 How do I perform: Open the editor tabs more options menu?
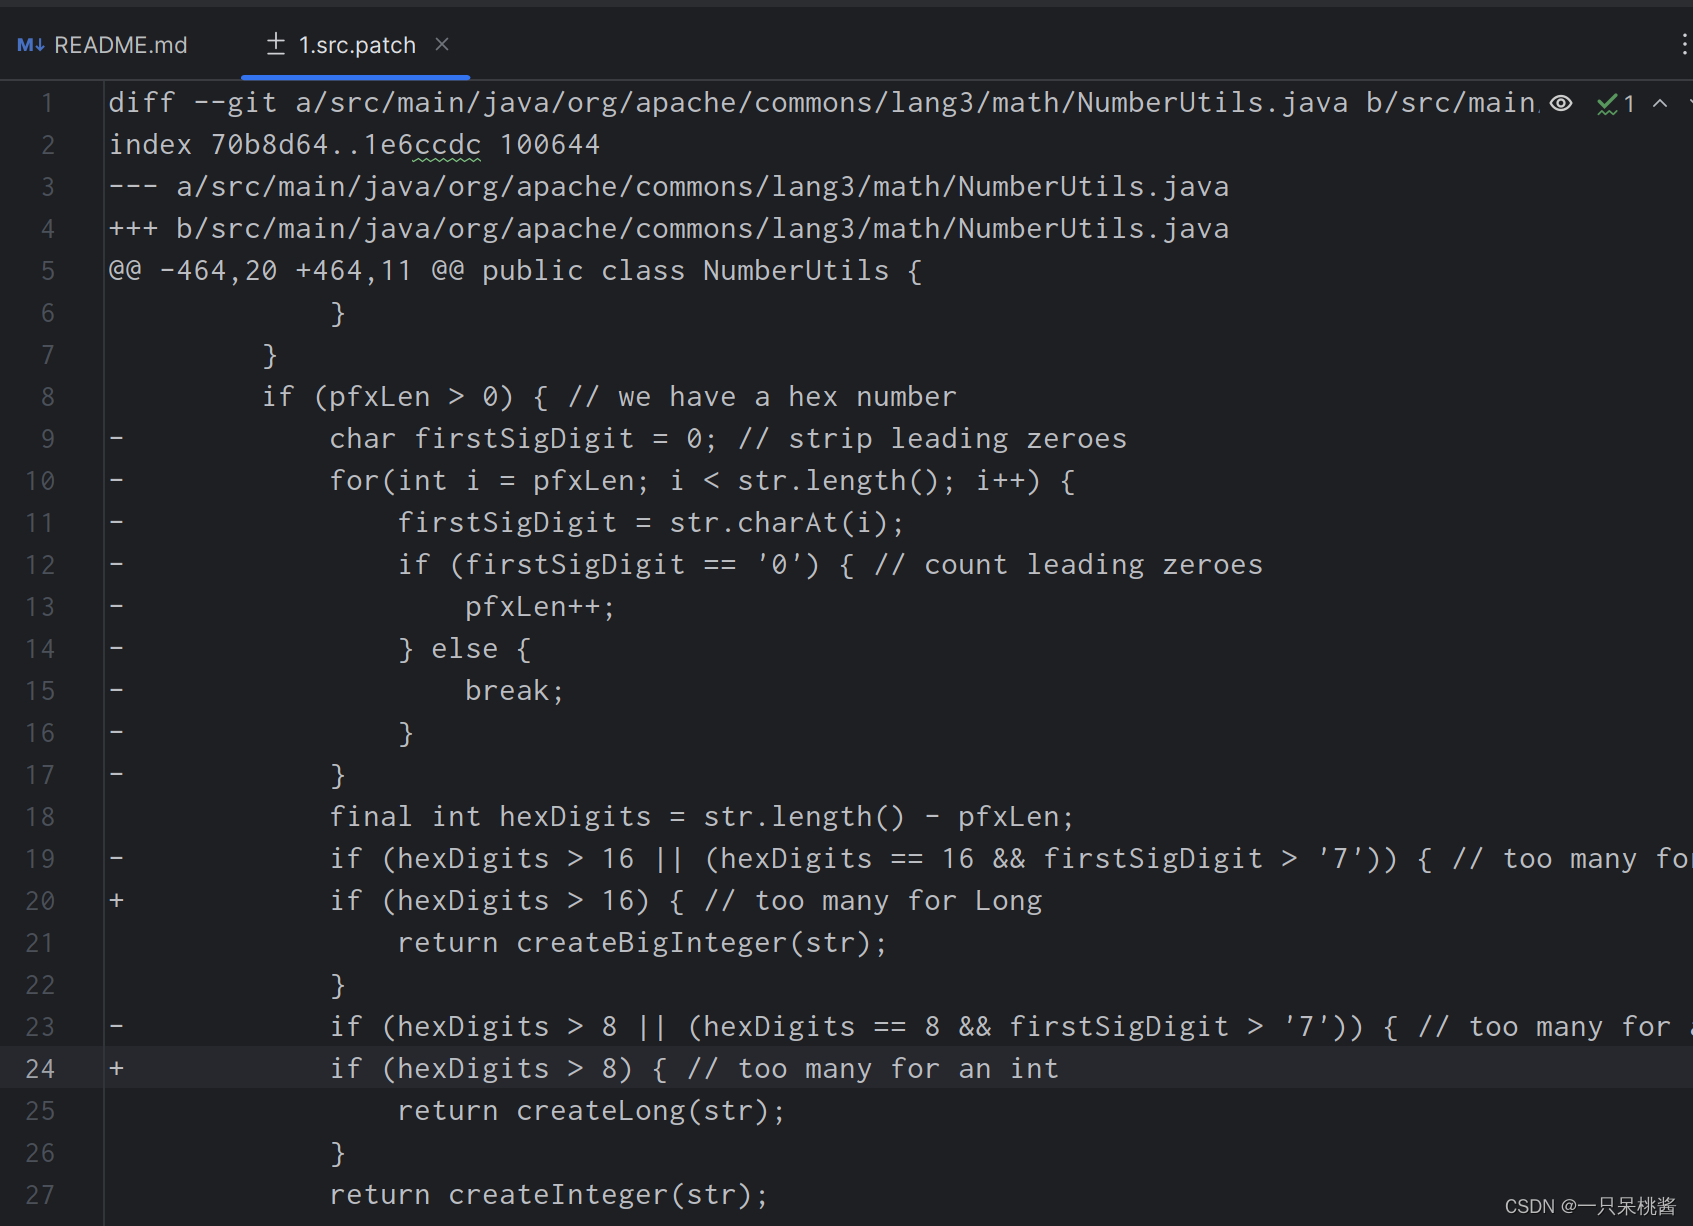coord(1685,44)
